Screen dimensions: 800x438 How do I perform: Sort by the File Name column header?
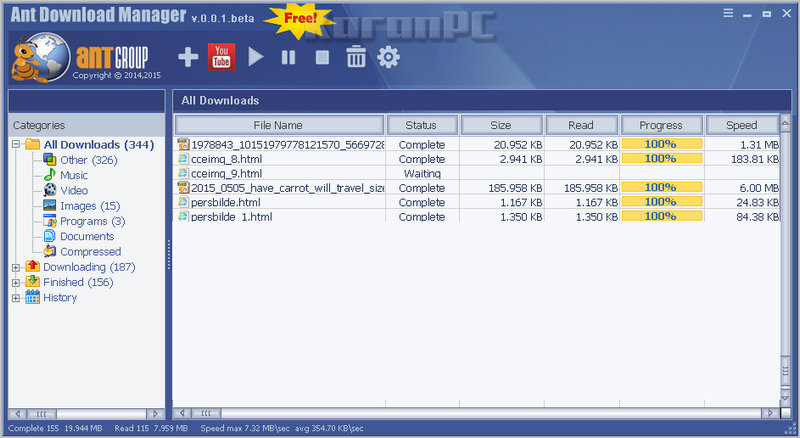pos(279,125)
